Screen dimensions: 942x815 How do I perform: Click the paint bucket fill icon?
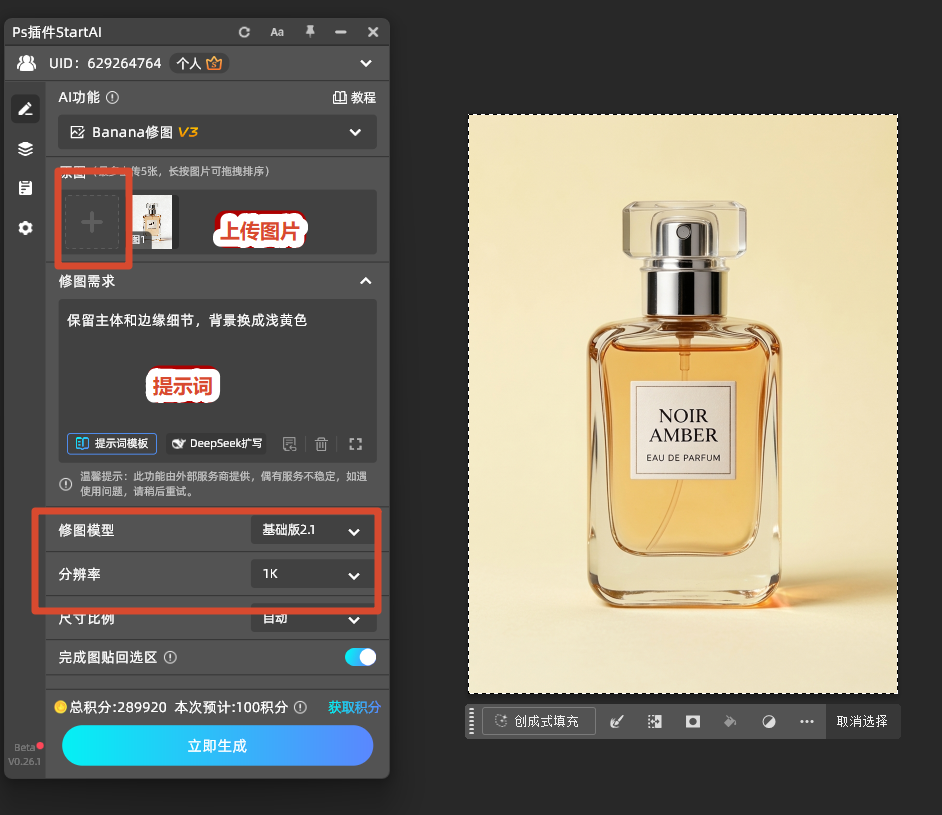click(731, 721)
